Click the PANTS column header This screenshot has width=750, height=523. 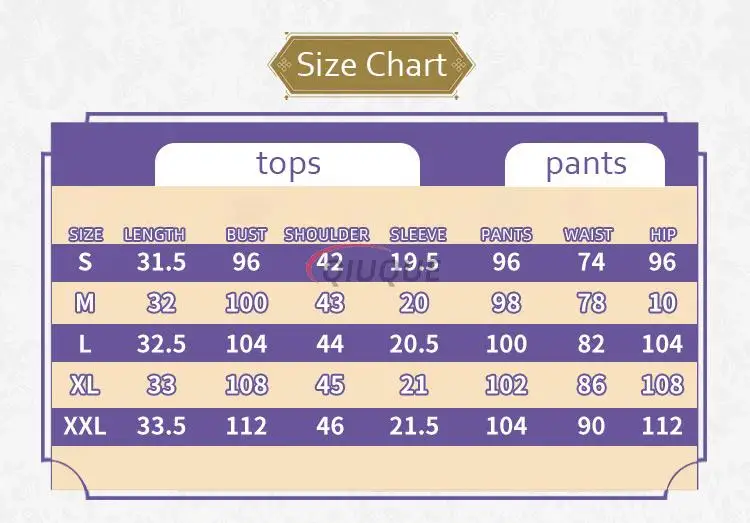click(506, 234)
